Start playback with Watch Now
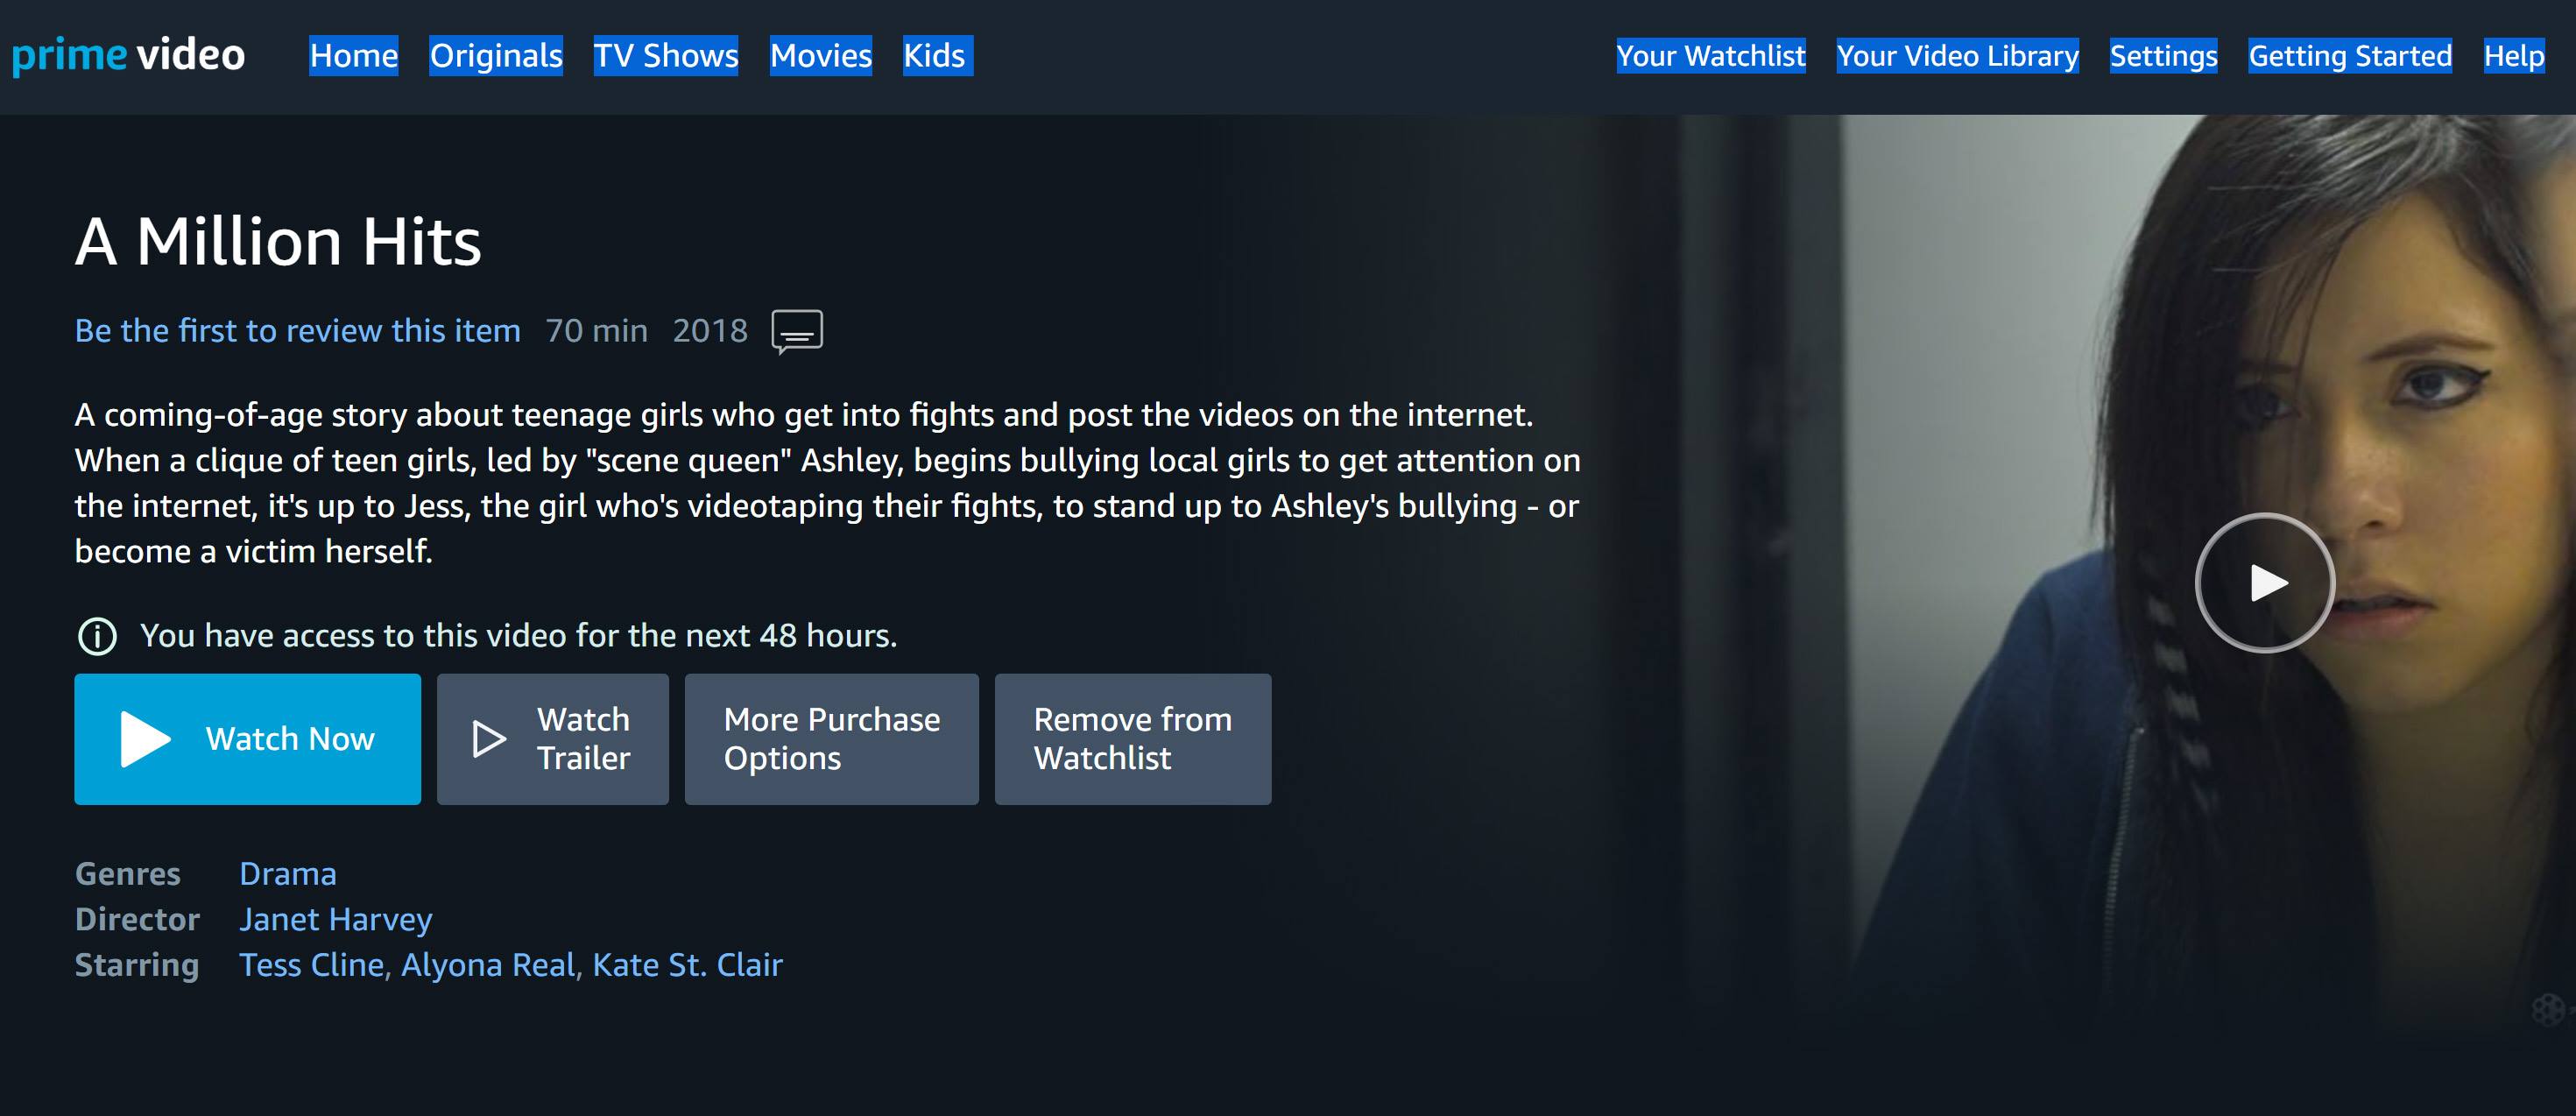 [x=248, y=739]
